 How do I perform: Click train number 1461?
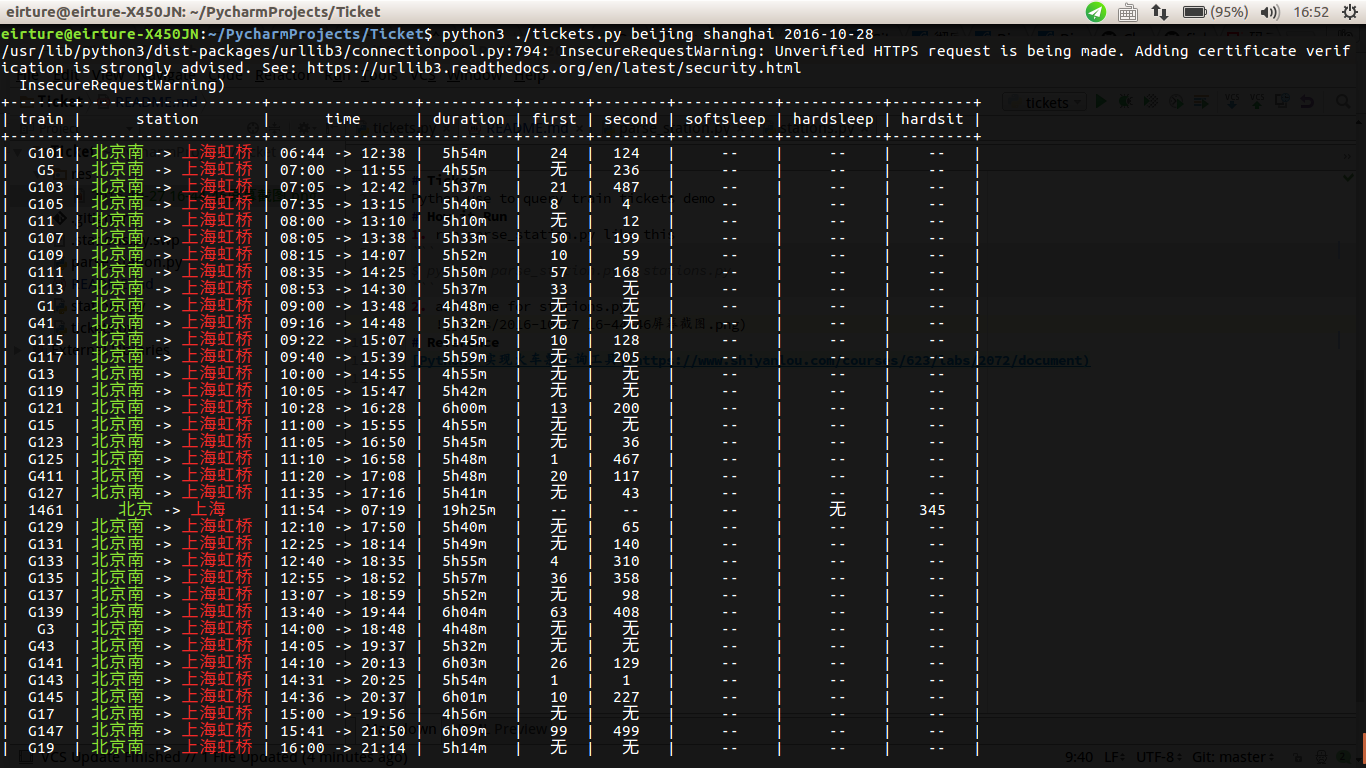click(45, 510)
